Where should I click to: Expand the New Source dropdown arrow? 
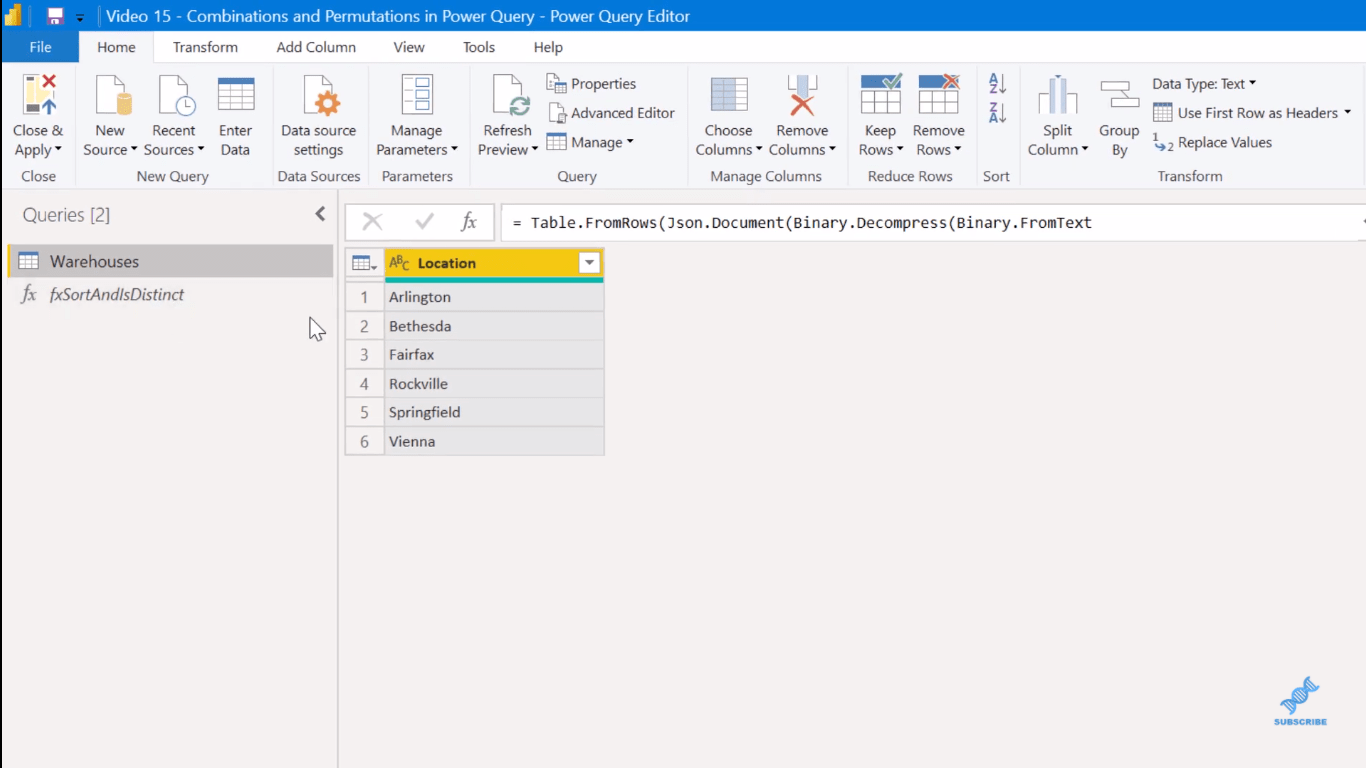pyautogui.click(x=133, y=150)
